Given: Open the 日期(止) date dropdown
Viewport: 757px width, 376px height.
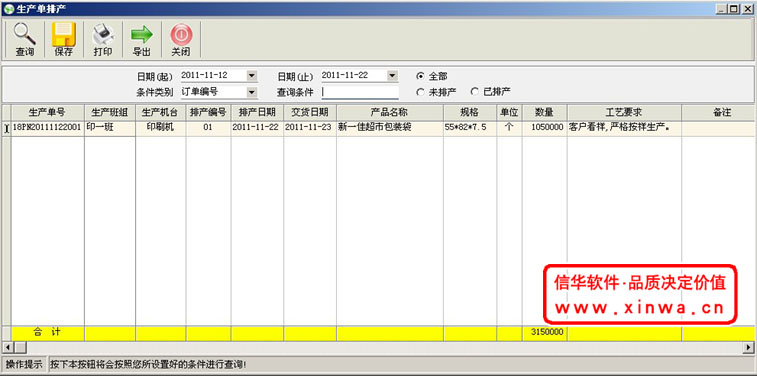Looking at the screenshot, I should (393, 76).
